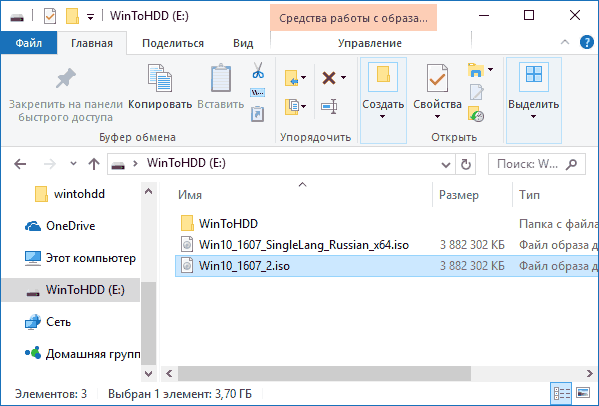The image size is (599, 406).
Task: Click the Copy path icon
Action: (257, 92)
